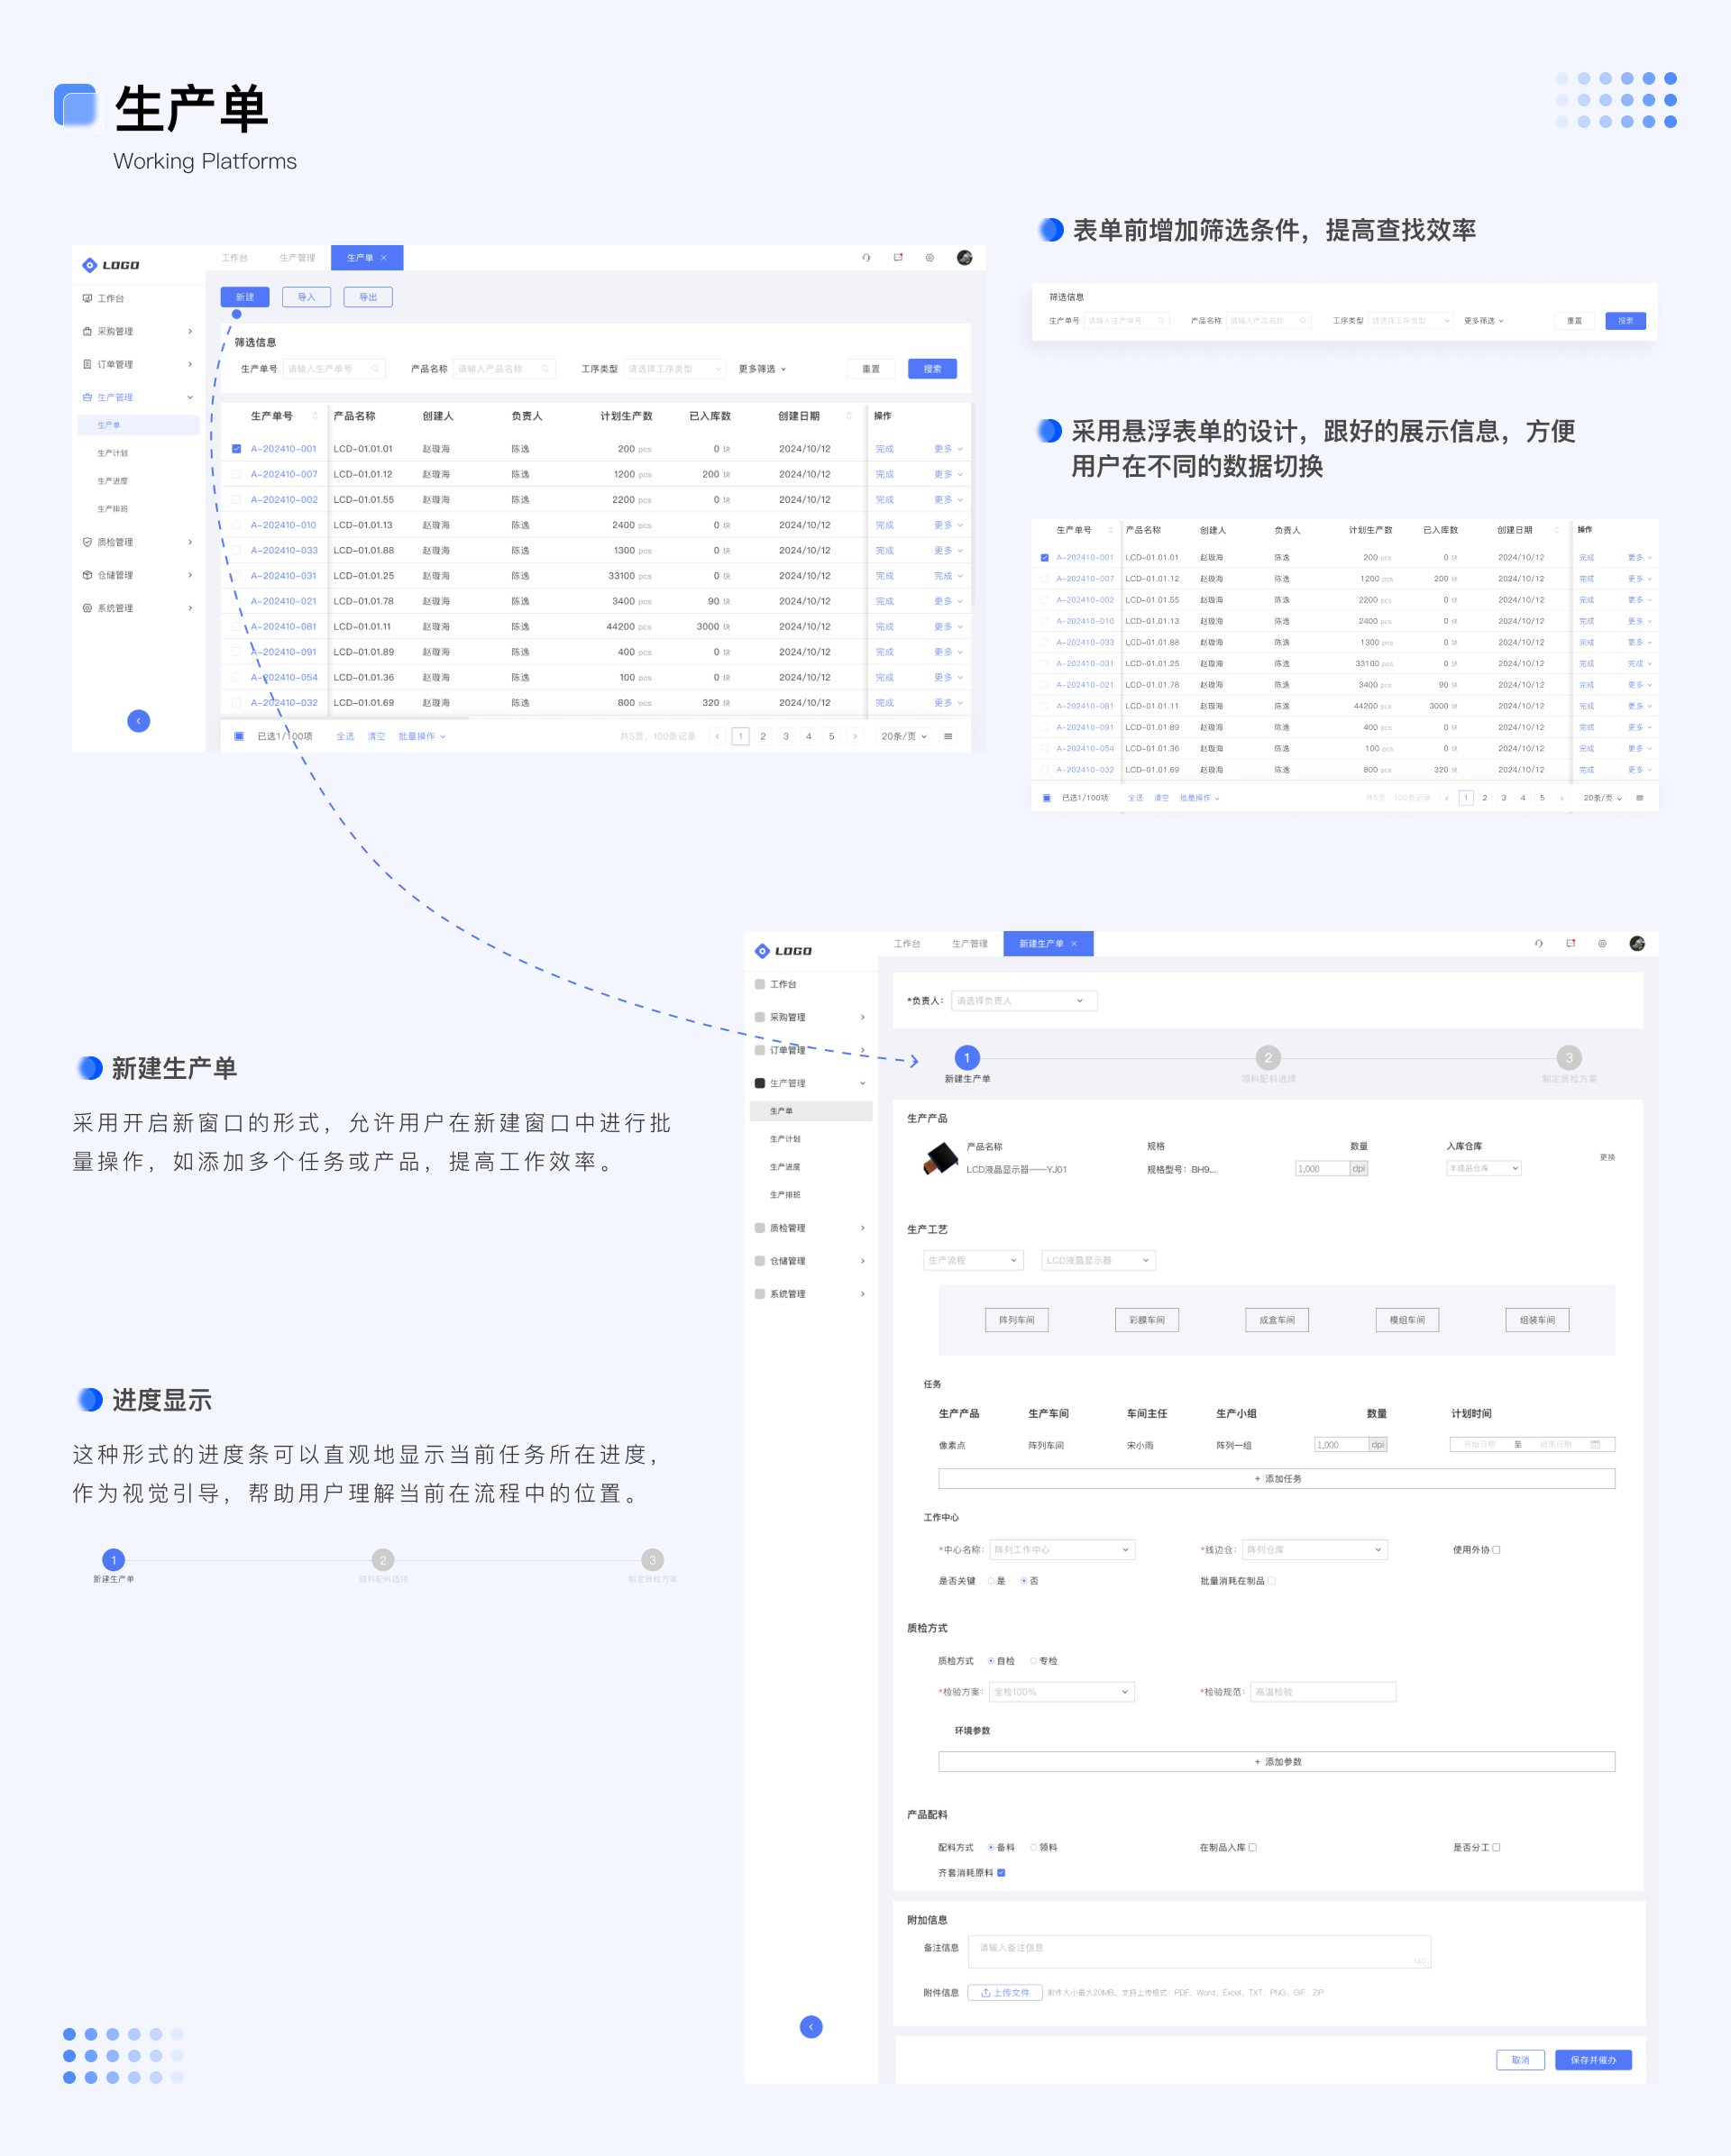Viewport: 1731px width, 2156px height.
Task: Click user avatar in 生产单 list window header
Action: pos(964,258)
